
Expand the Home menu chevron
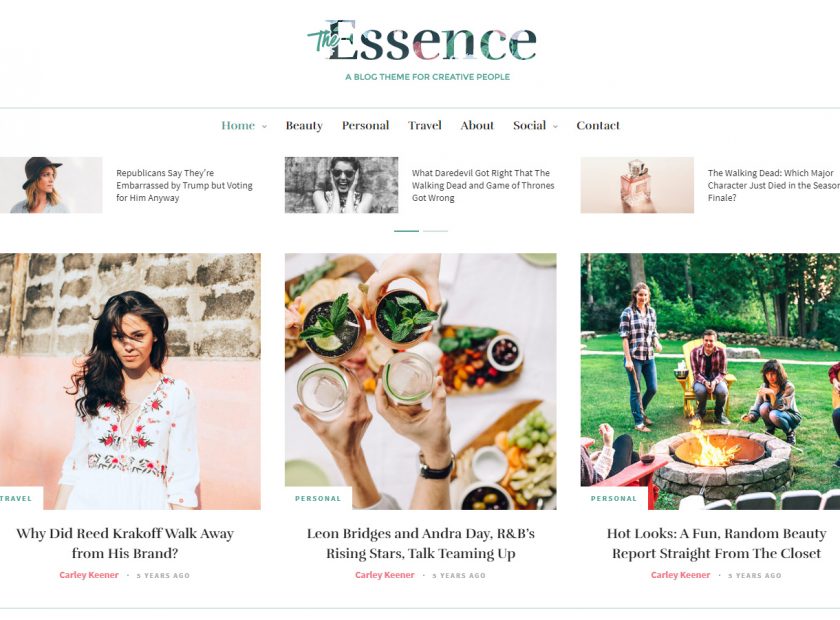point(264,126)
